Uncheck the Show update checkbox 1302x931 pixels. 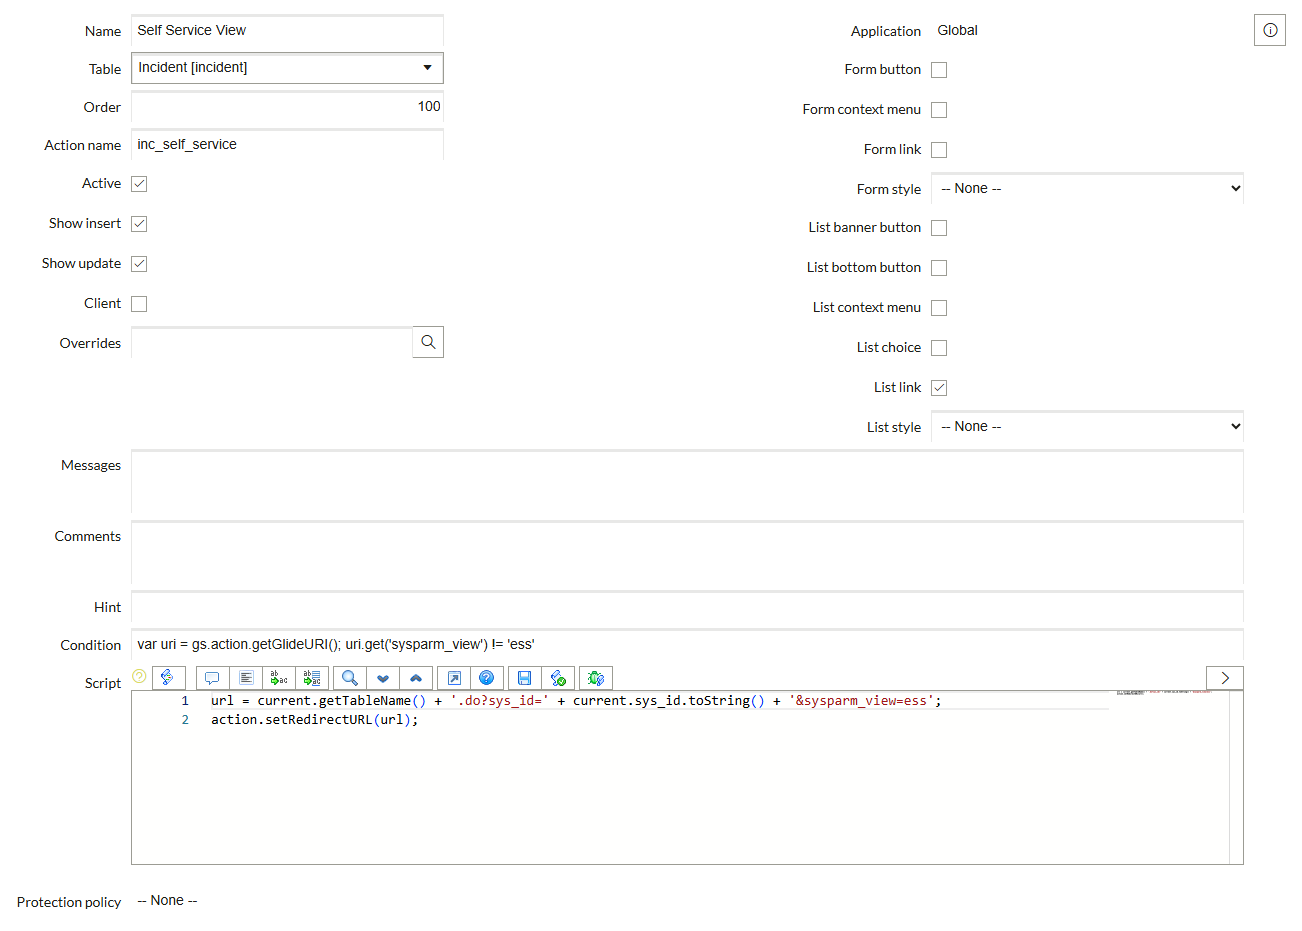point(139,264)
